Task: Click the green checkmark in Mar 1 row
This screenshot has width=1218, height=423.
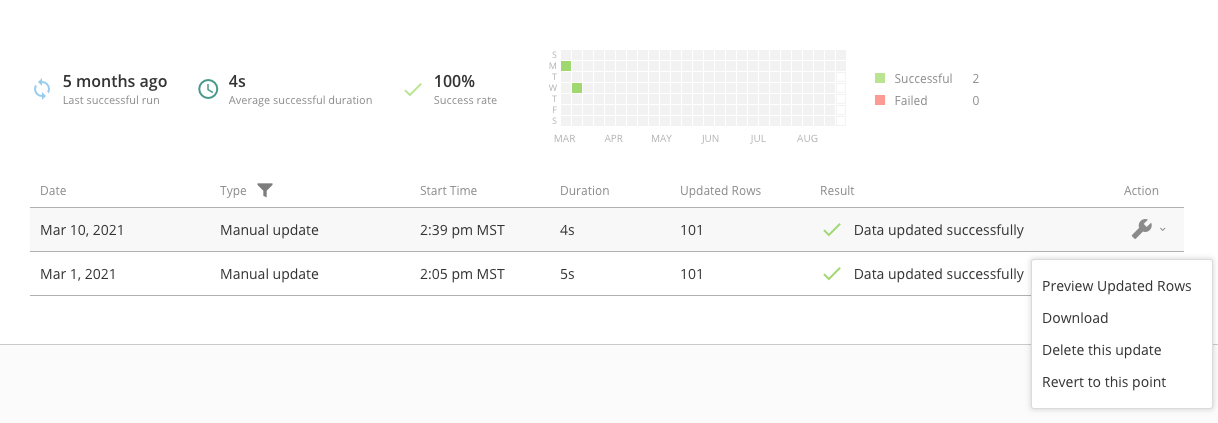Action: [831, 274]
